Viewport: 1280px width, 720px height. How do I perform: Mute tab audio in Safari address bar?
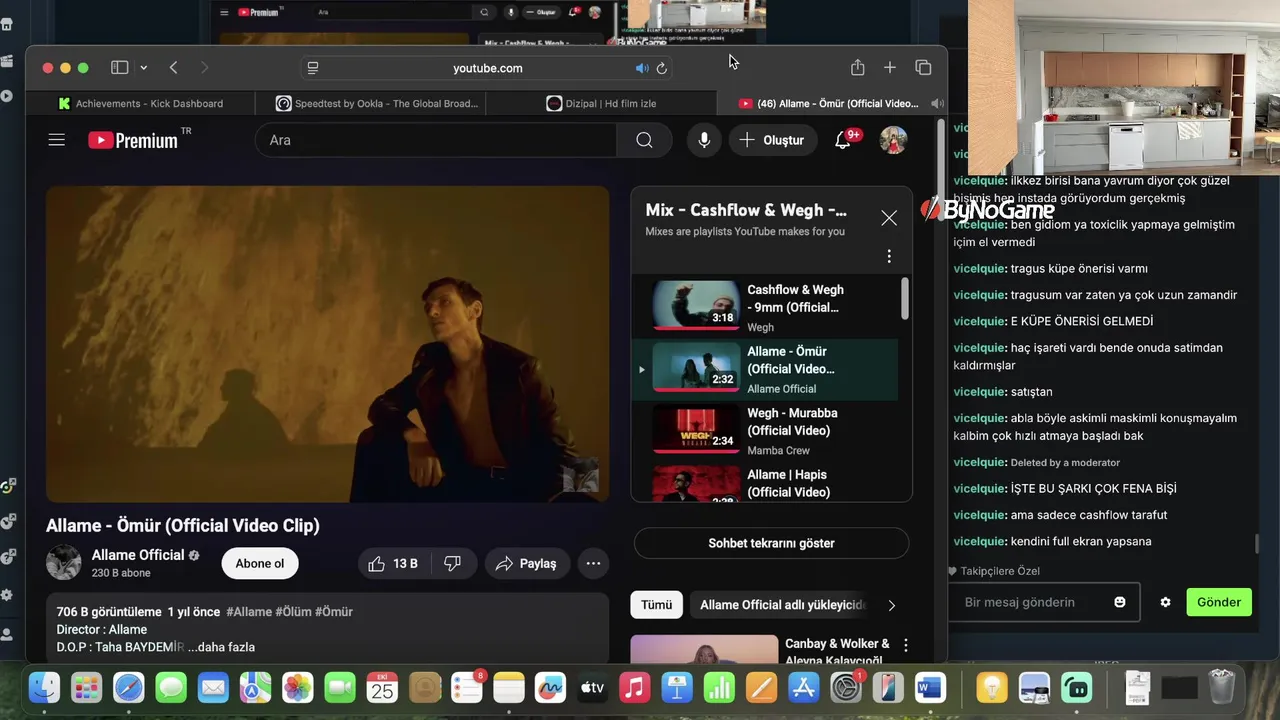tap(641, 68)
